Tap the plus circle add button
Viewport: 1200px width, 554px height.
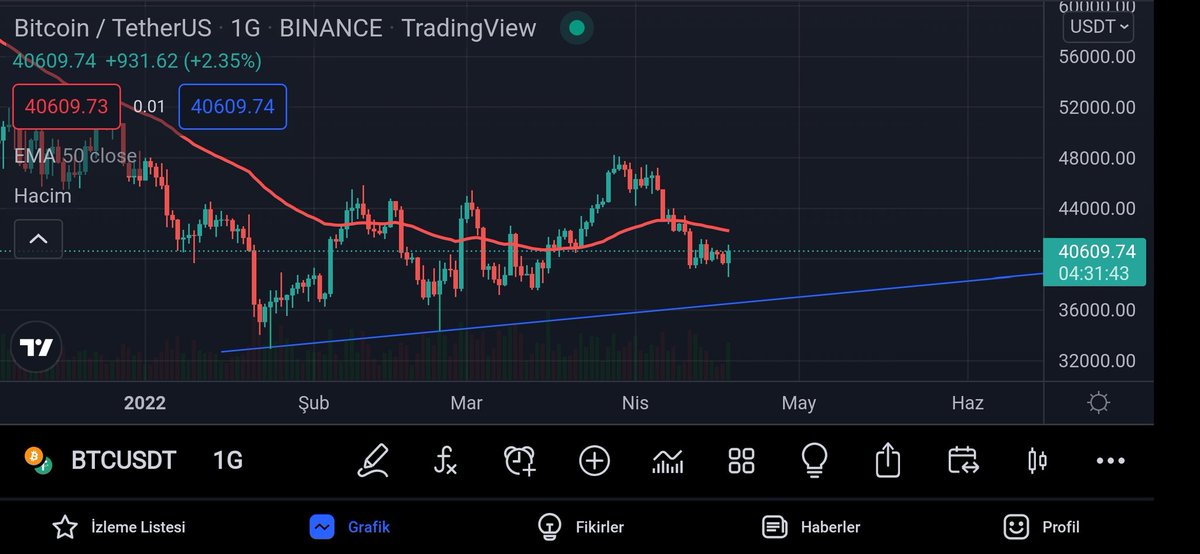[x=594, y=460]
